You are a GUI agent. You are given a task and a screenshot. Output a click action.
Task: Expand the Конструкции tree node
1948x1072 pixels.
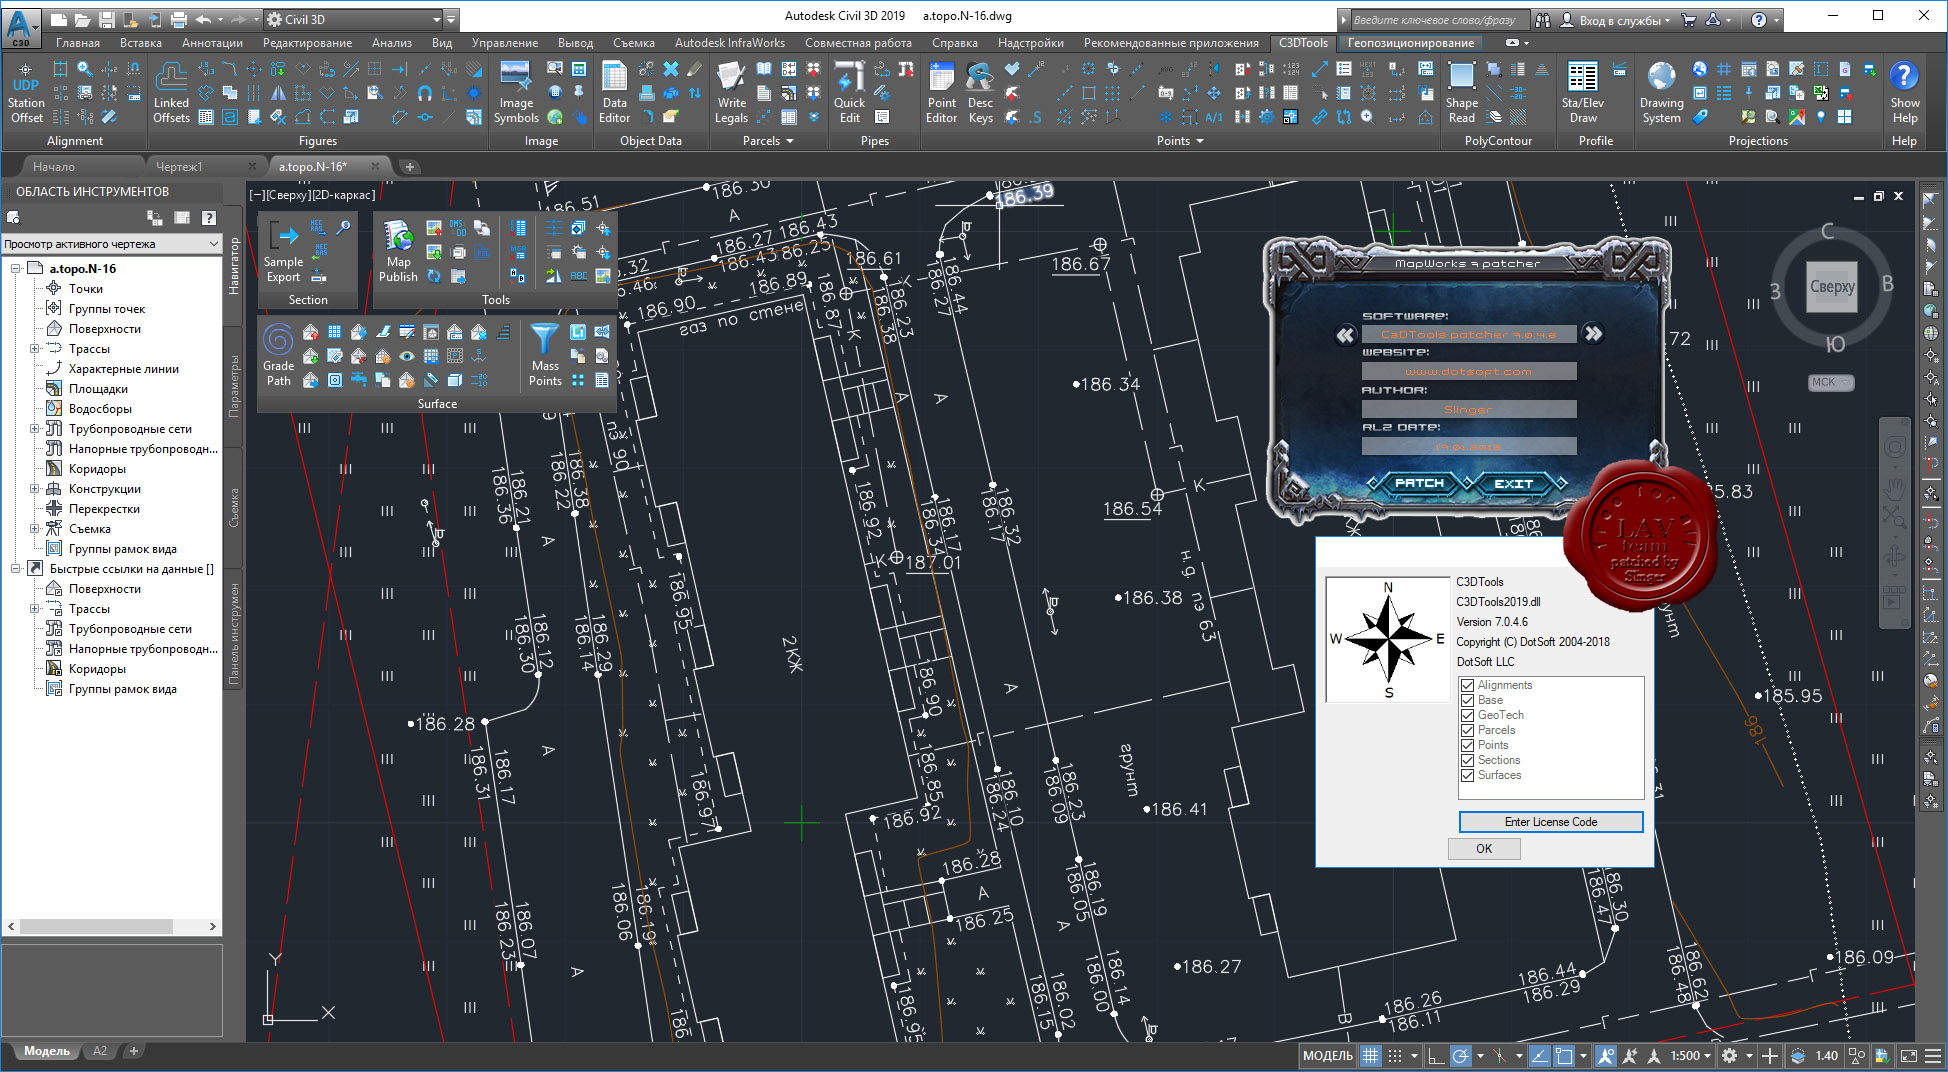(35, 489)
